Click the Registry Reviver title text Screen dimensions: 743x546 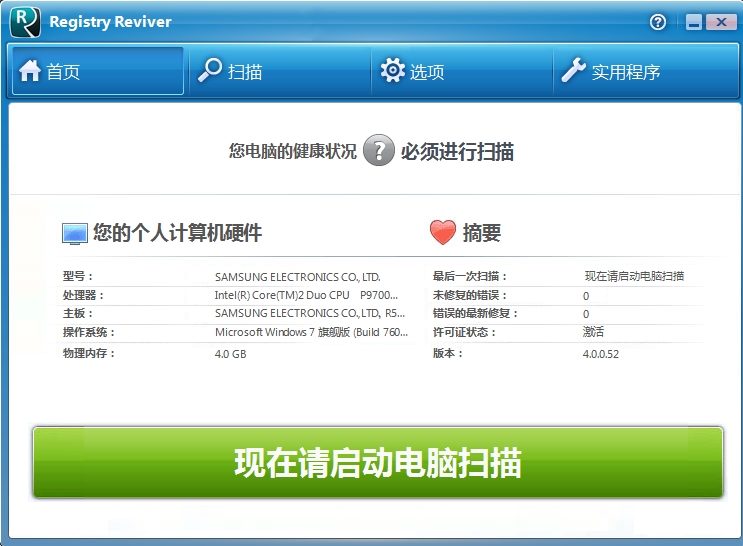(x=110, y=22)
